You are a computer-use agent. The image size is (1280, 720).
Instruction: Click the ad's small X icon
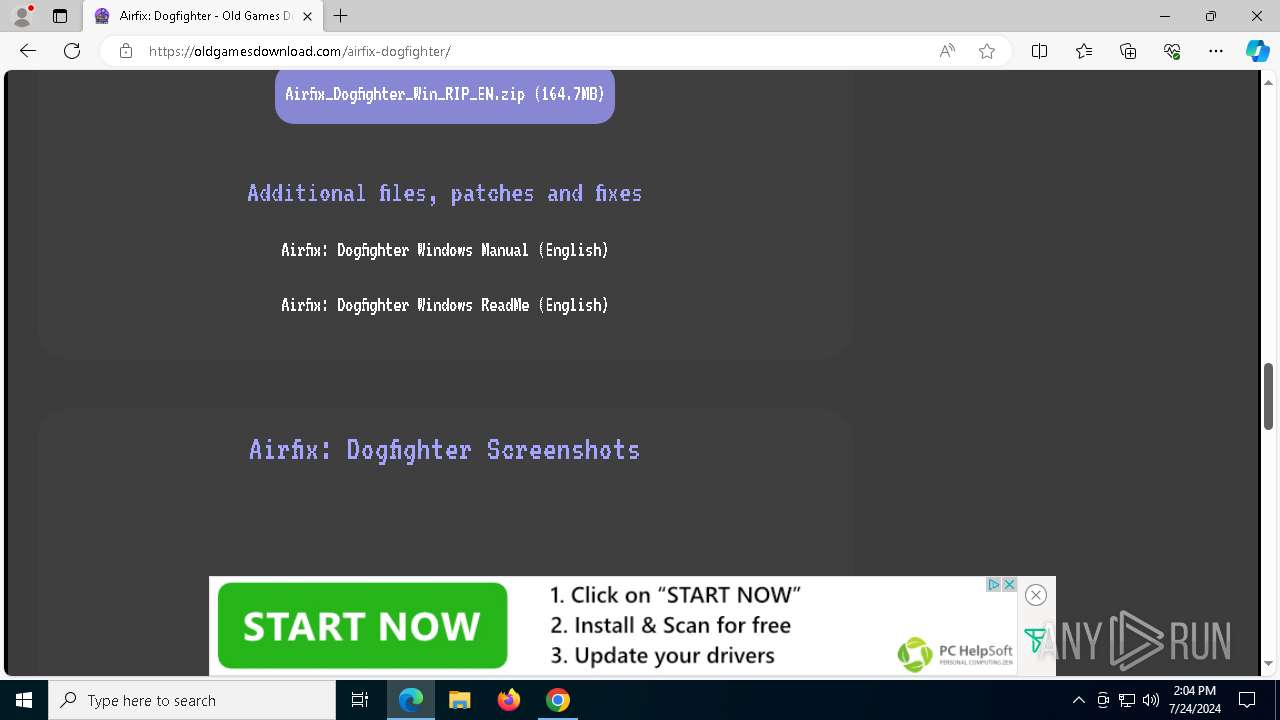tap(1009, 584)
